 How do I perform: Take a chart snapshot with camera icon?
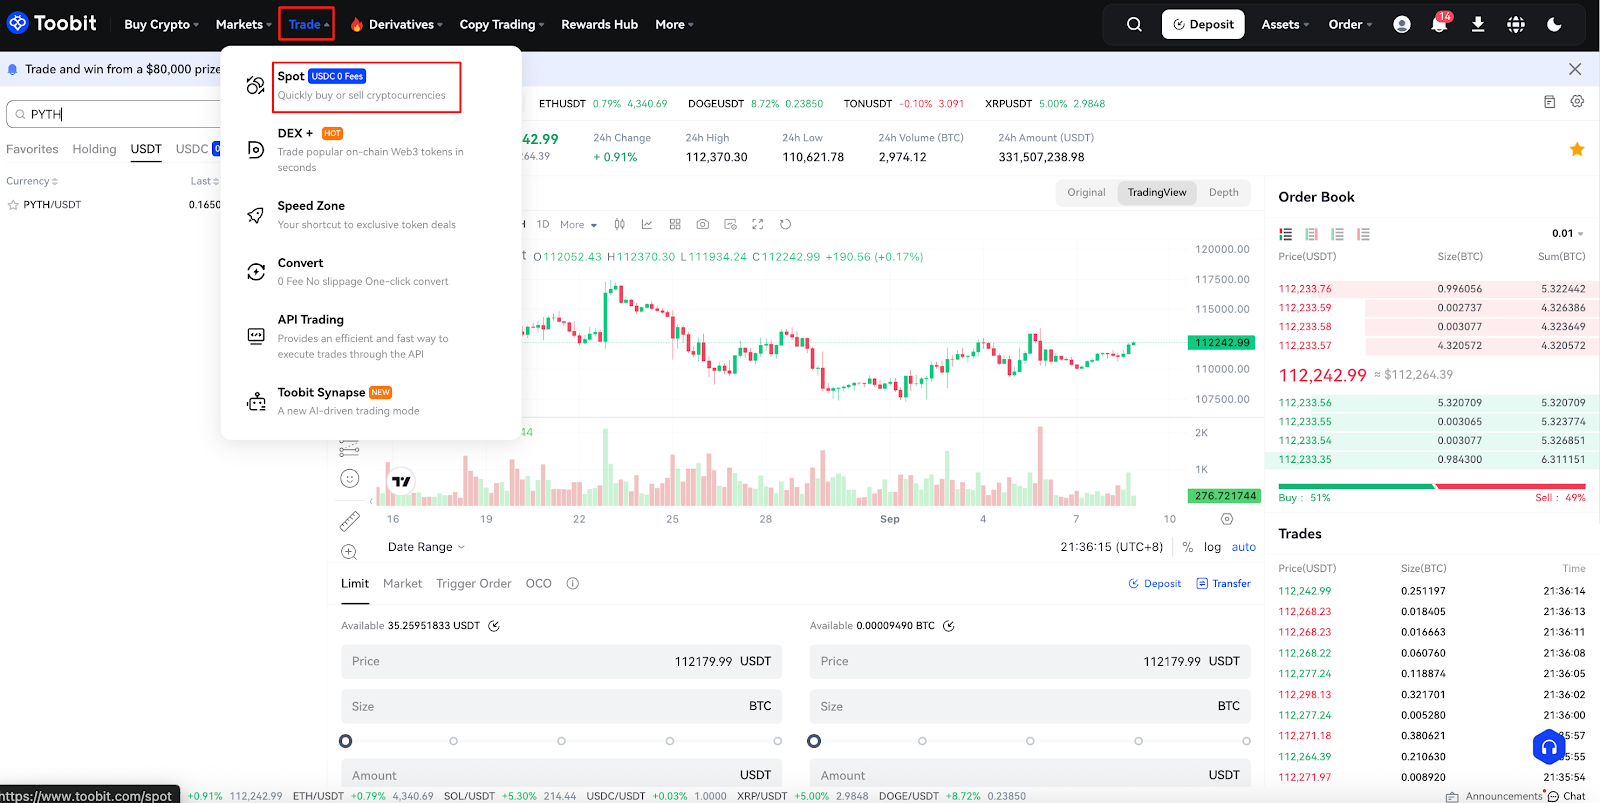coord(703,224)
